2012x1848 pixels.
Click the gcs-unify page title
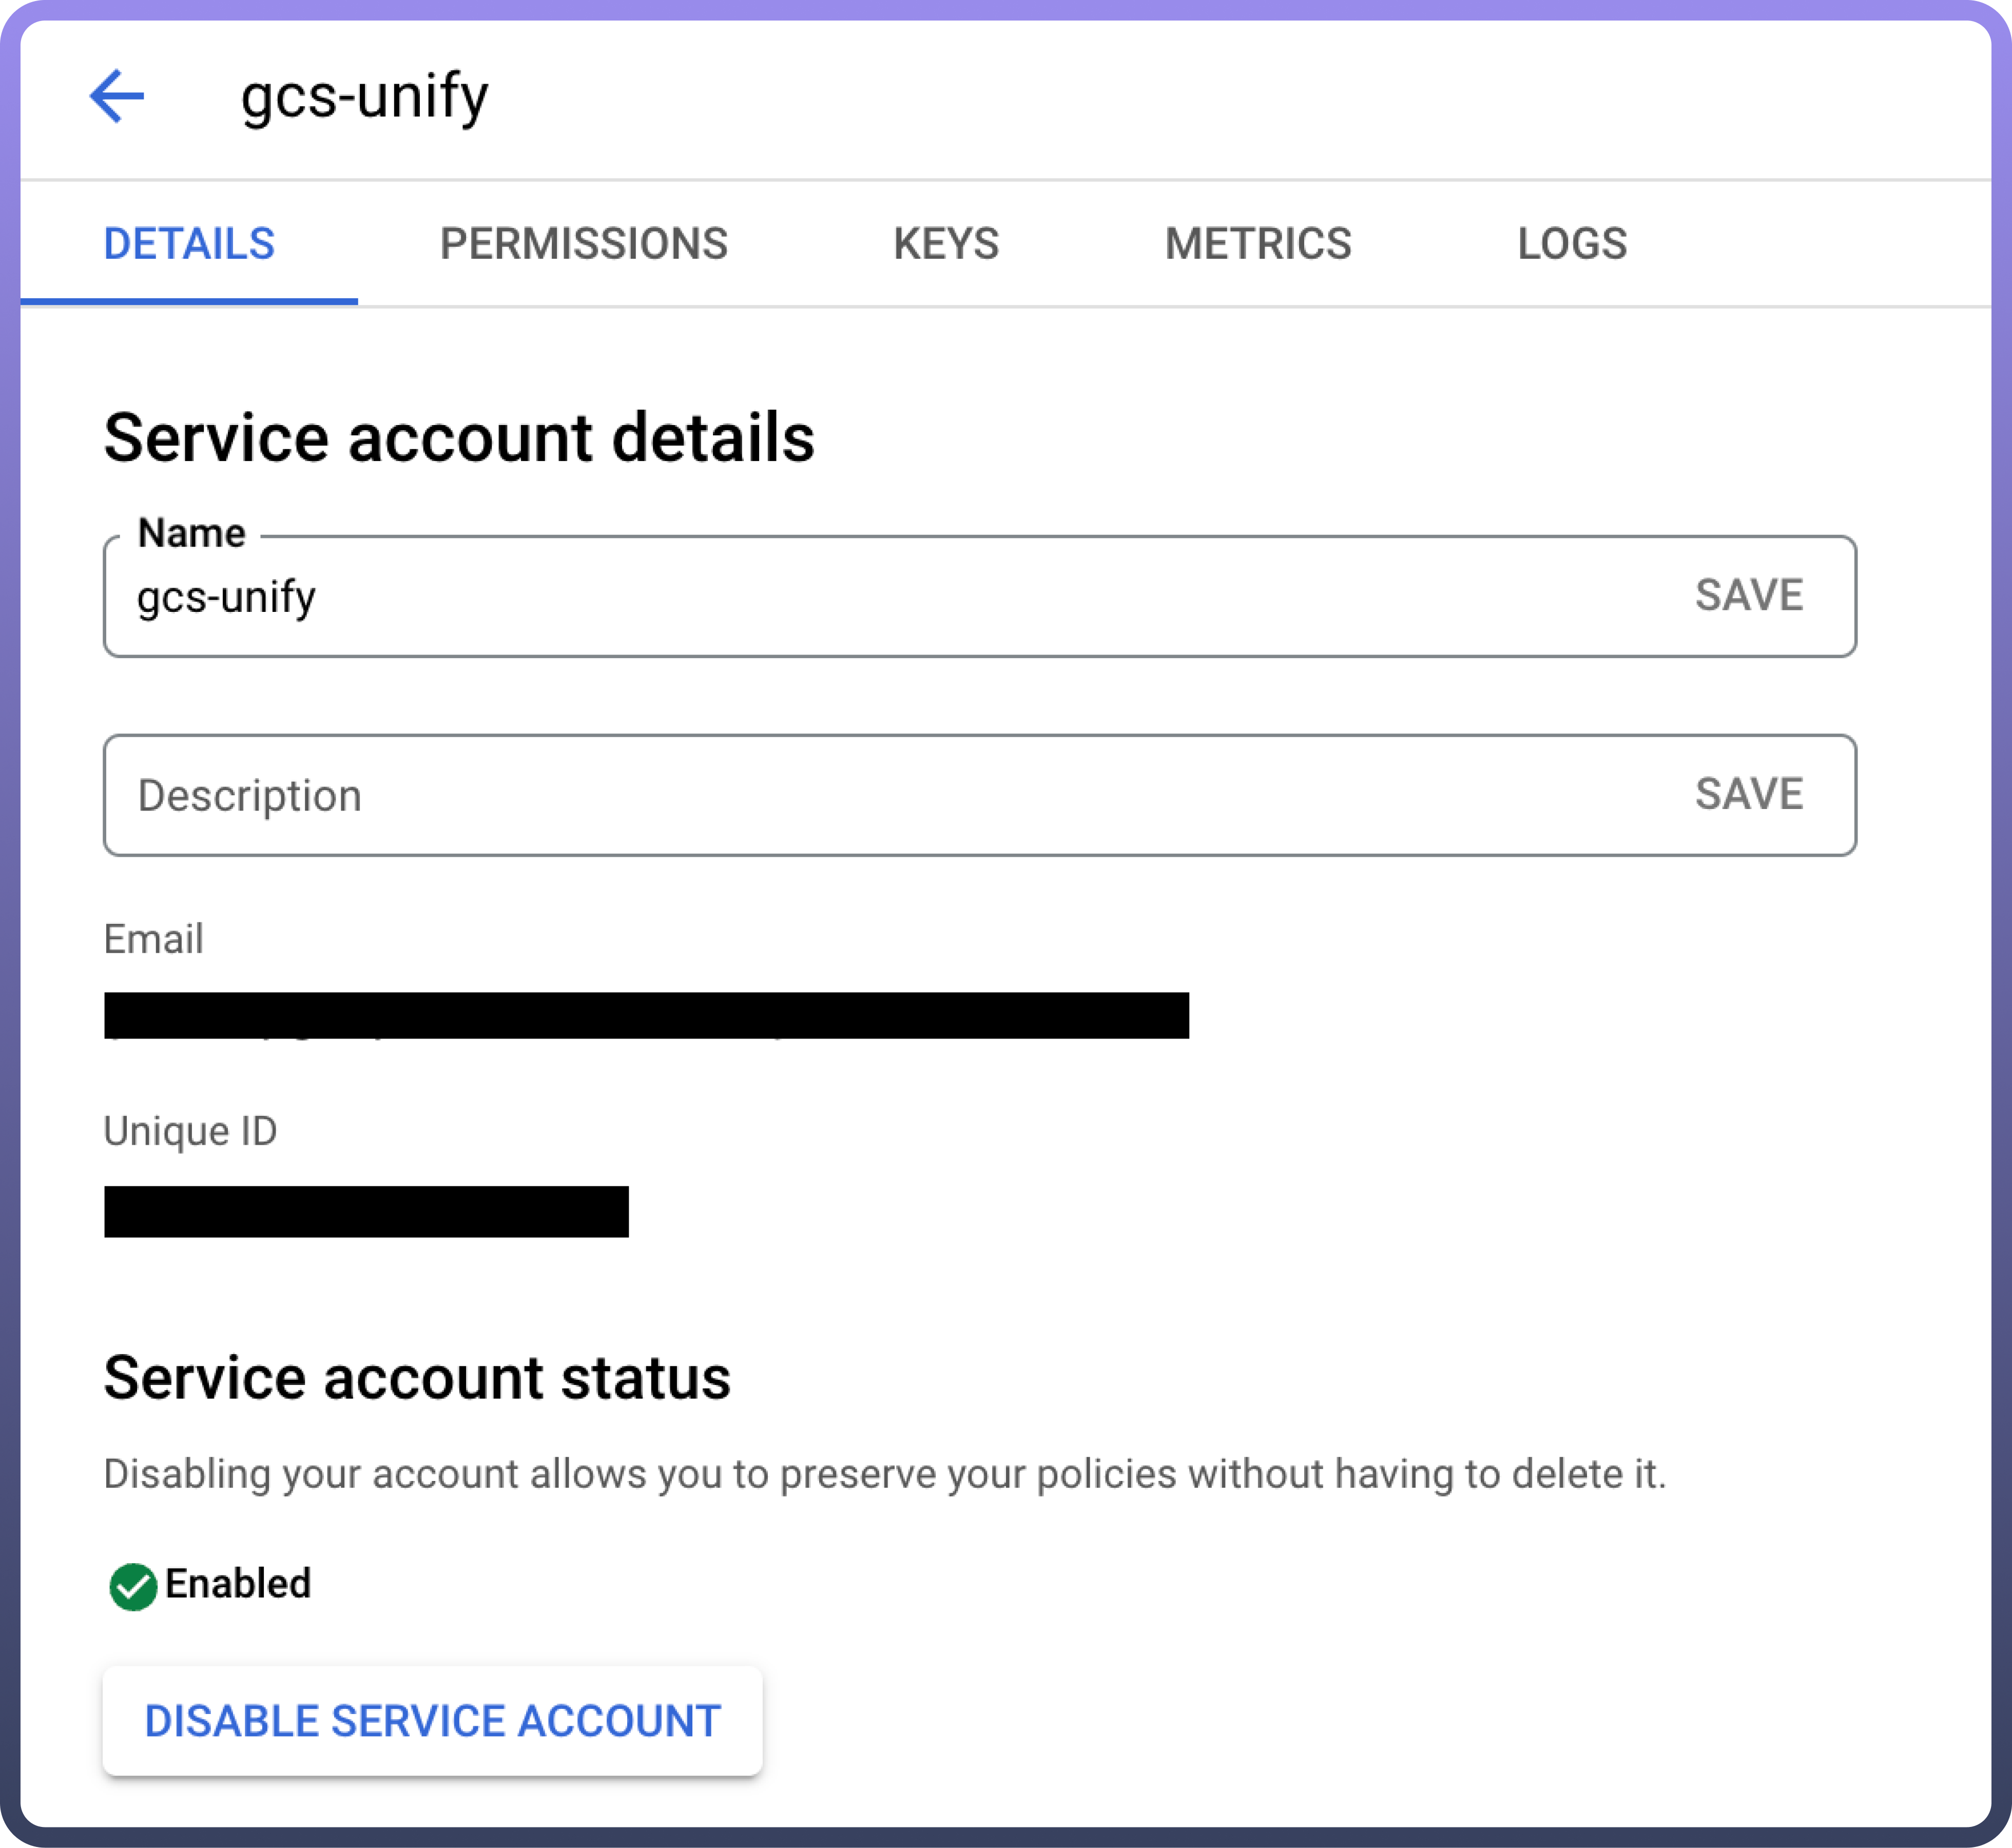[x=365, y=97]
